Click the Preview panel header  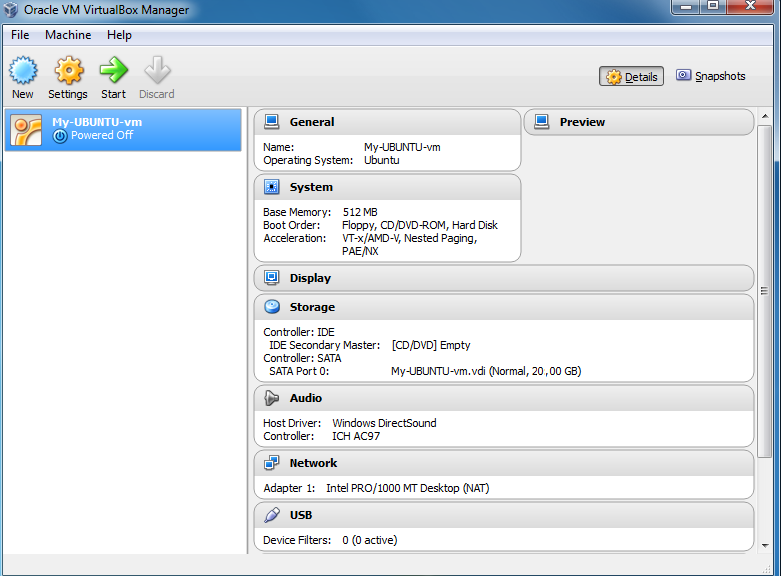click(639, 122)
